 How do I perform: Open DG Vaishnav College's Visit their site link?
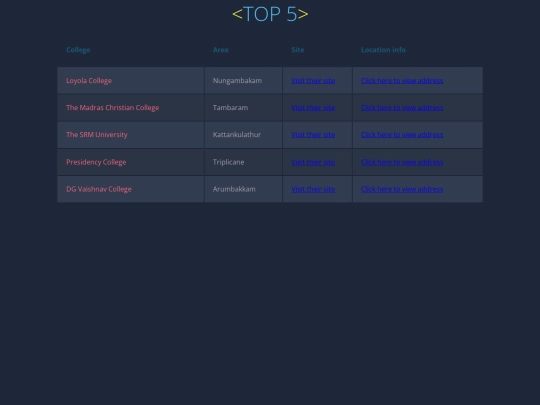tap(313, 189)
